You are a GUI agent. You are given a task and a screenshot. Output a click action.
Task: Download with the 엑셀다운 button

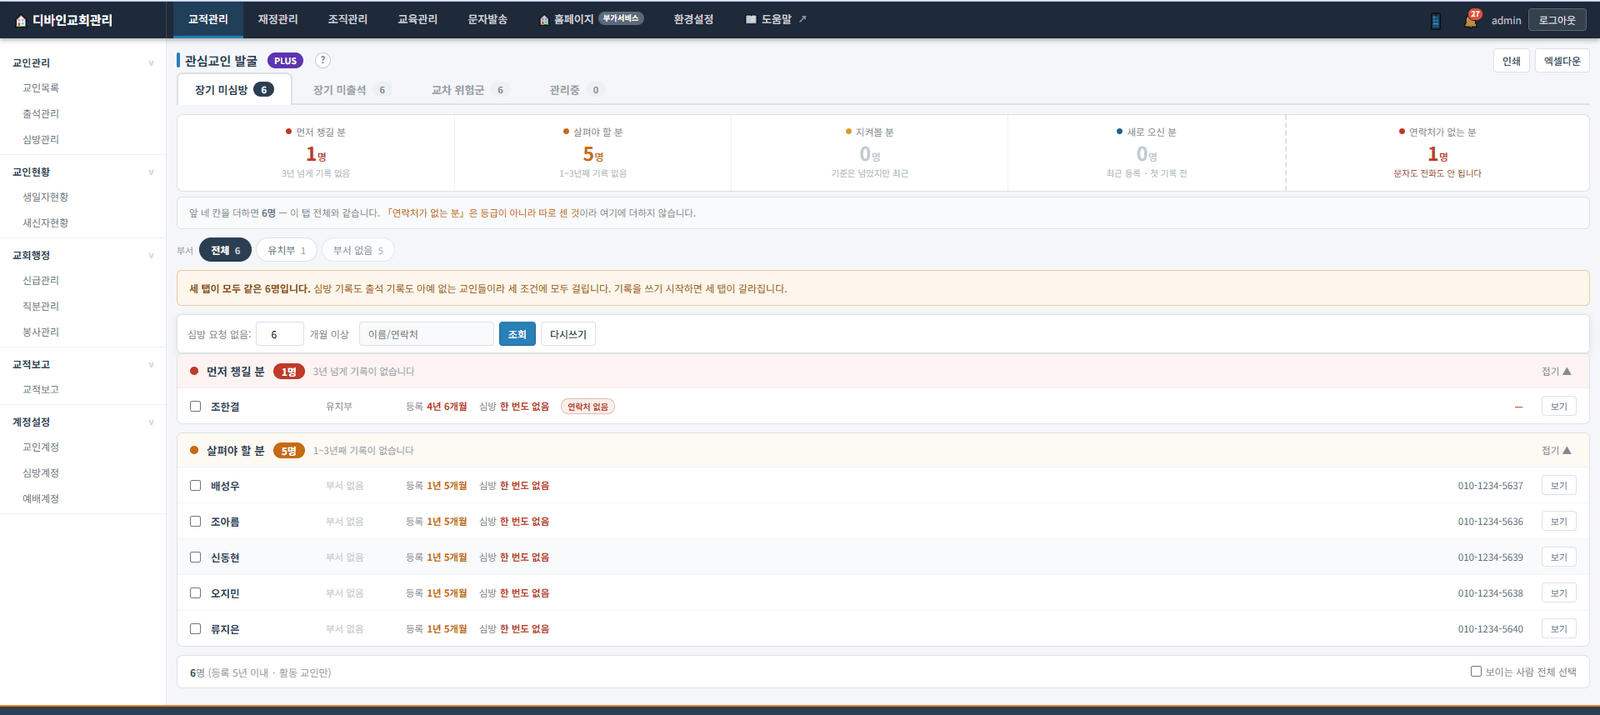pos(1562,61)
